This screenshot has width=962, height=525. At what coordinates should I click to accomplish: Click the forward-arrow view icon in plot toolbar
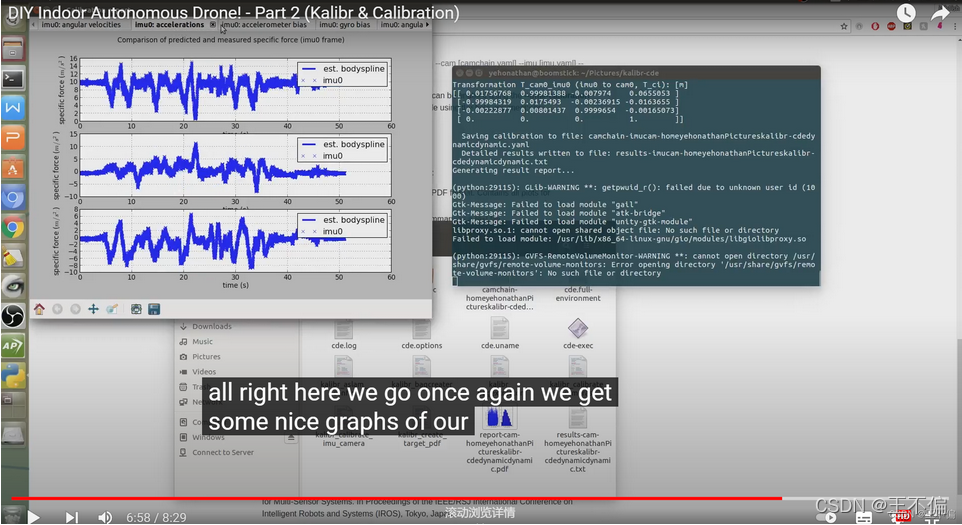[x=75, y=309]
